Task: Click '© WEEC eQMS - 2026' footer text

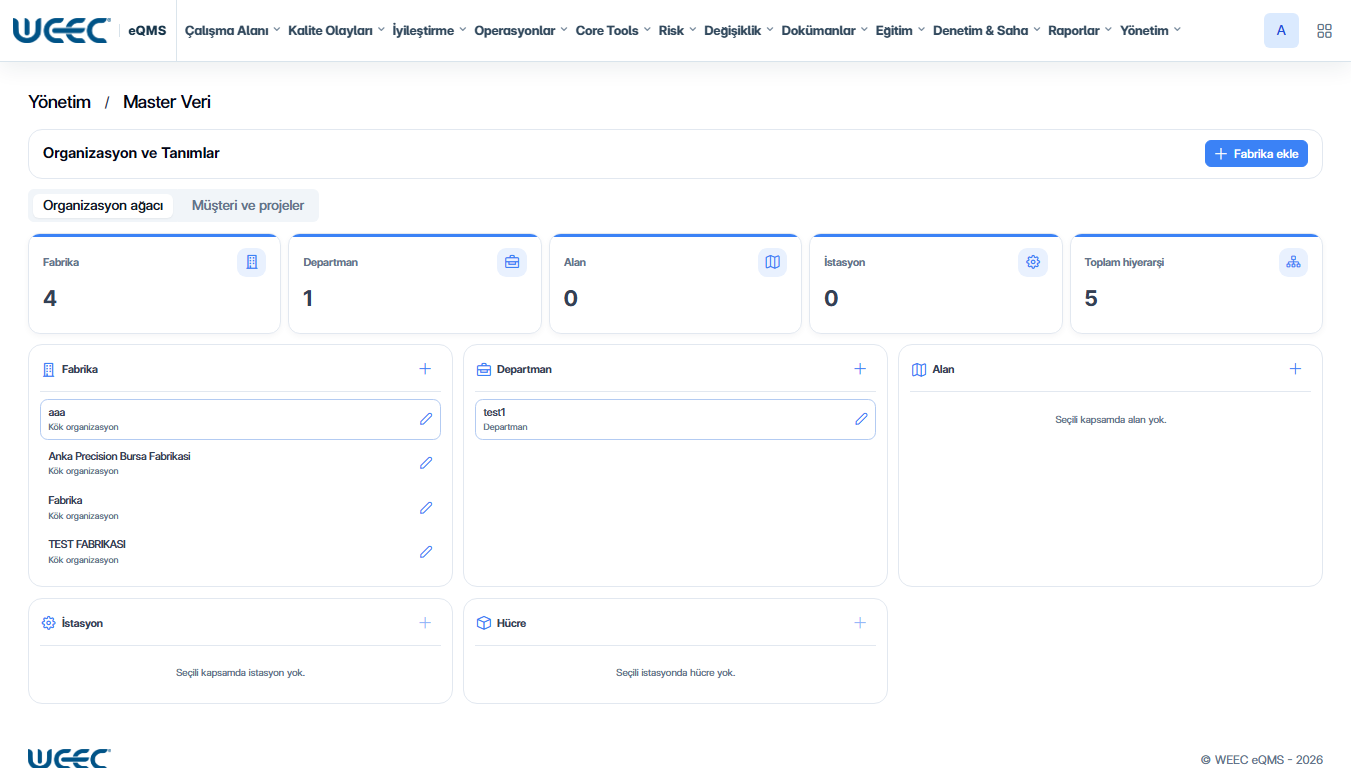Action: [x=1262, y=760]
